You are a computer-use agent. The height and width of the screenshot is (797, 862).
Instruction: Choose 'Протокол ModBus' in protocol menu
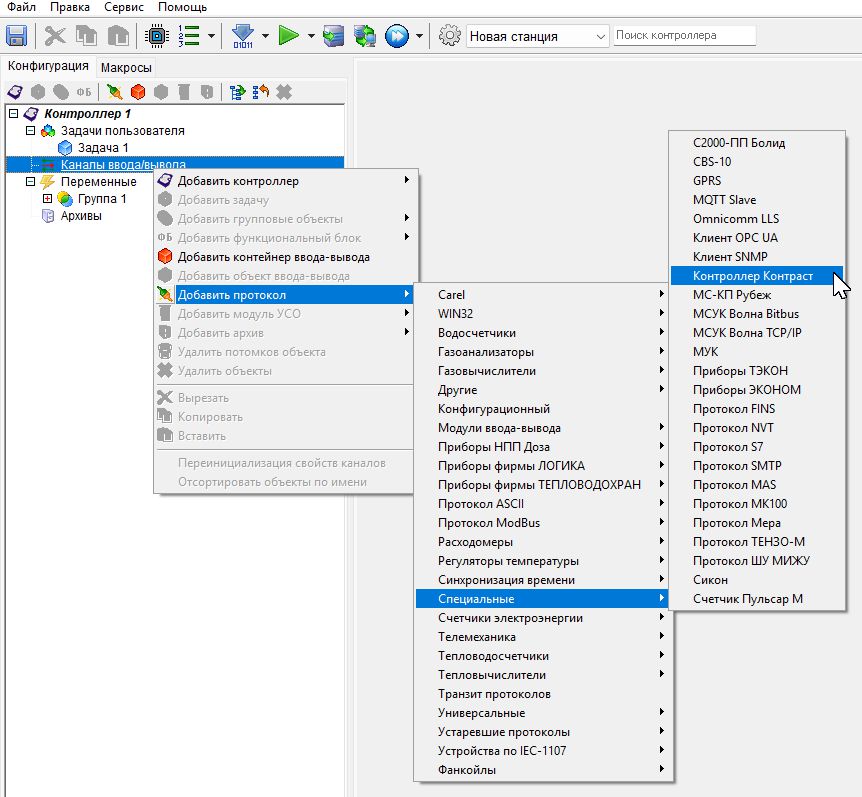[487, 523]
